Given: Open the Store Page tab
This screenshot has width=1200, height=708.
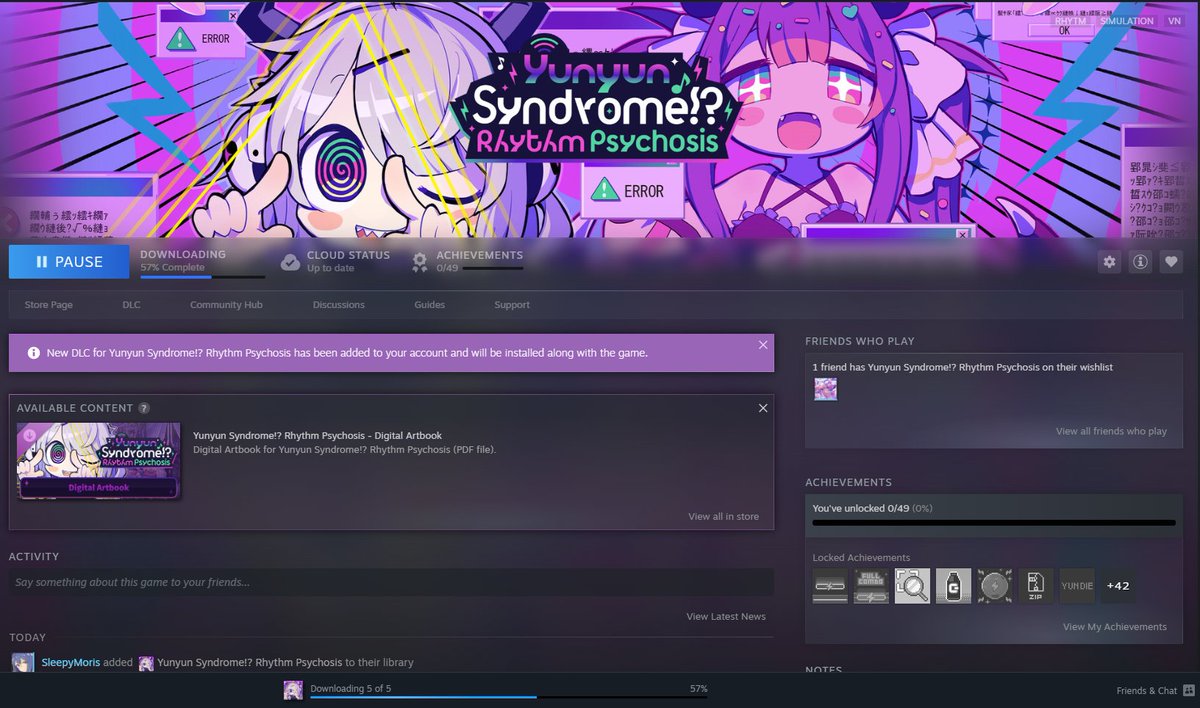Looking at the screenshot, I should coord(48,305).
